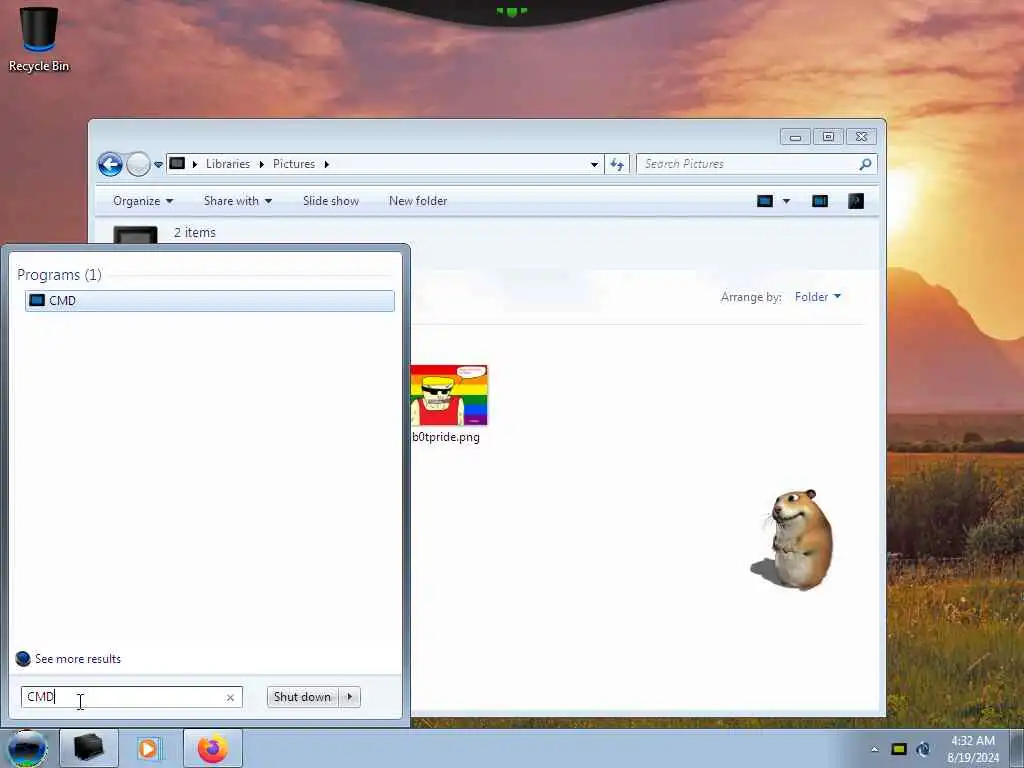Click the Pictures library icon in header
Viewport: 1024px width, 768px height.
[x=135, y=234]
